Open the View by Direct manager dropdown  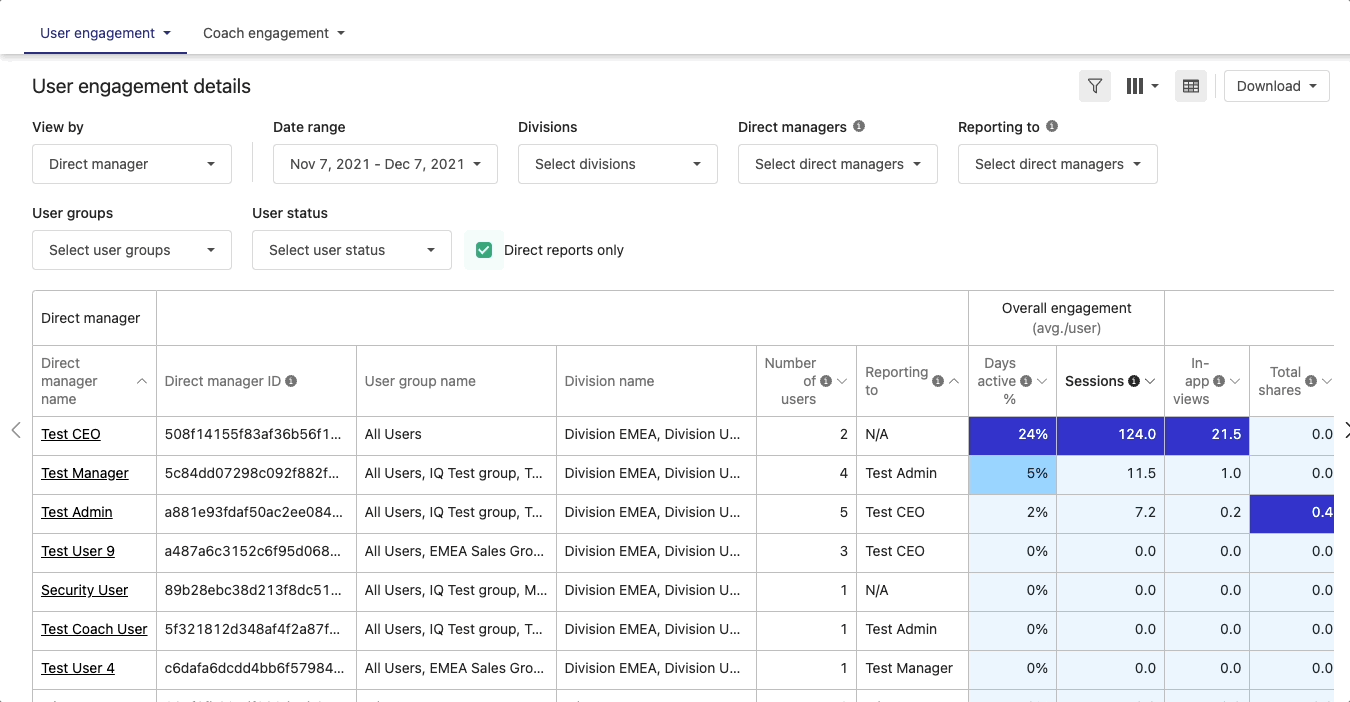[x=132, y=164]
